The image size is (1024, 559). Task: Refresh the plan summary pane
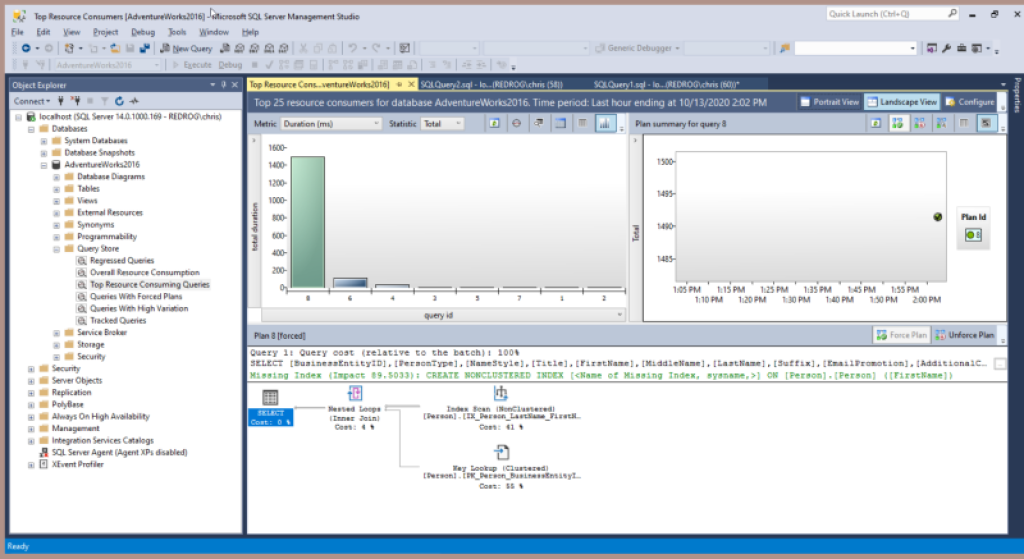pyautogui.click(x=876, y=123)
